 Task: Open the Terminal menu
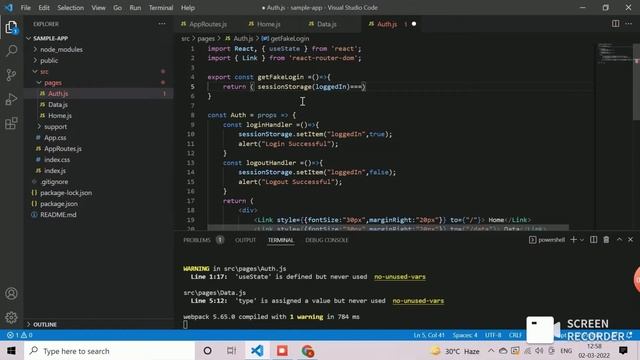(161, 8)
